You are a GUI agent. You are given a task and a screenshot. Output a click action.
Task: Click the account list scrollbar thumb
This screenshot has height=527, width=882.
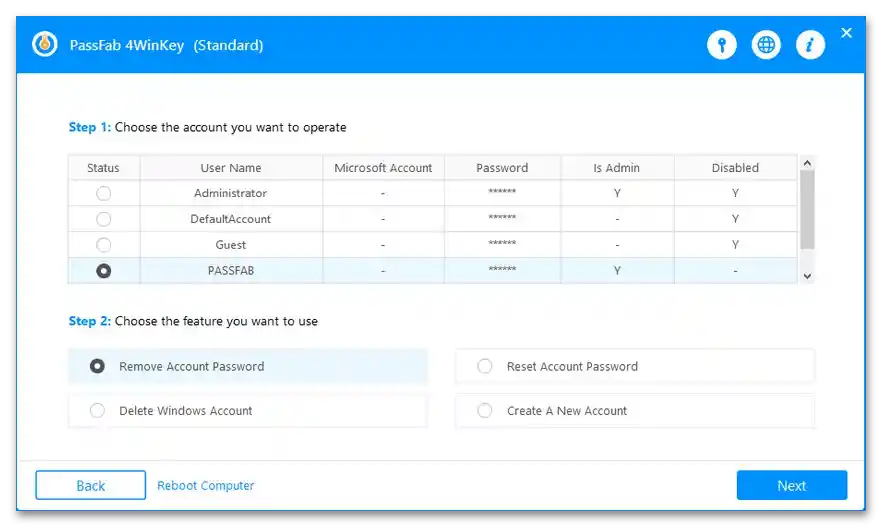[x=807, y=209]
